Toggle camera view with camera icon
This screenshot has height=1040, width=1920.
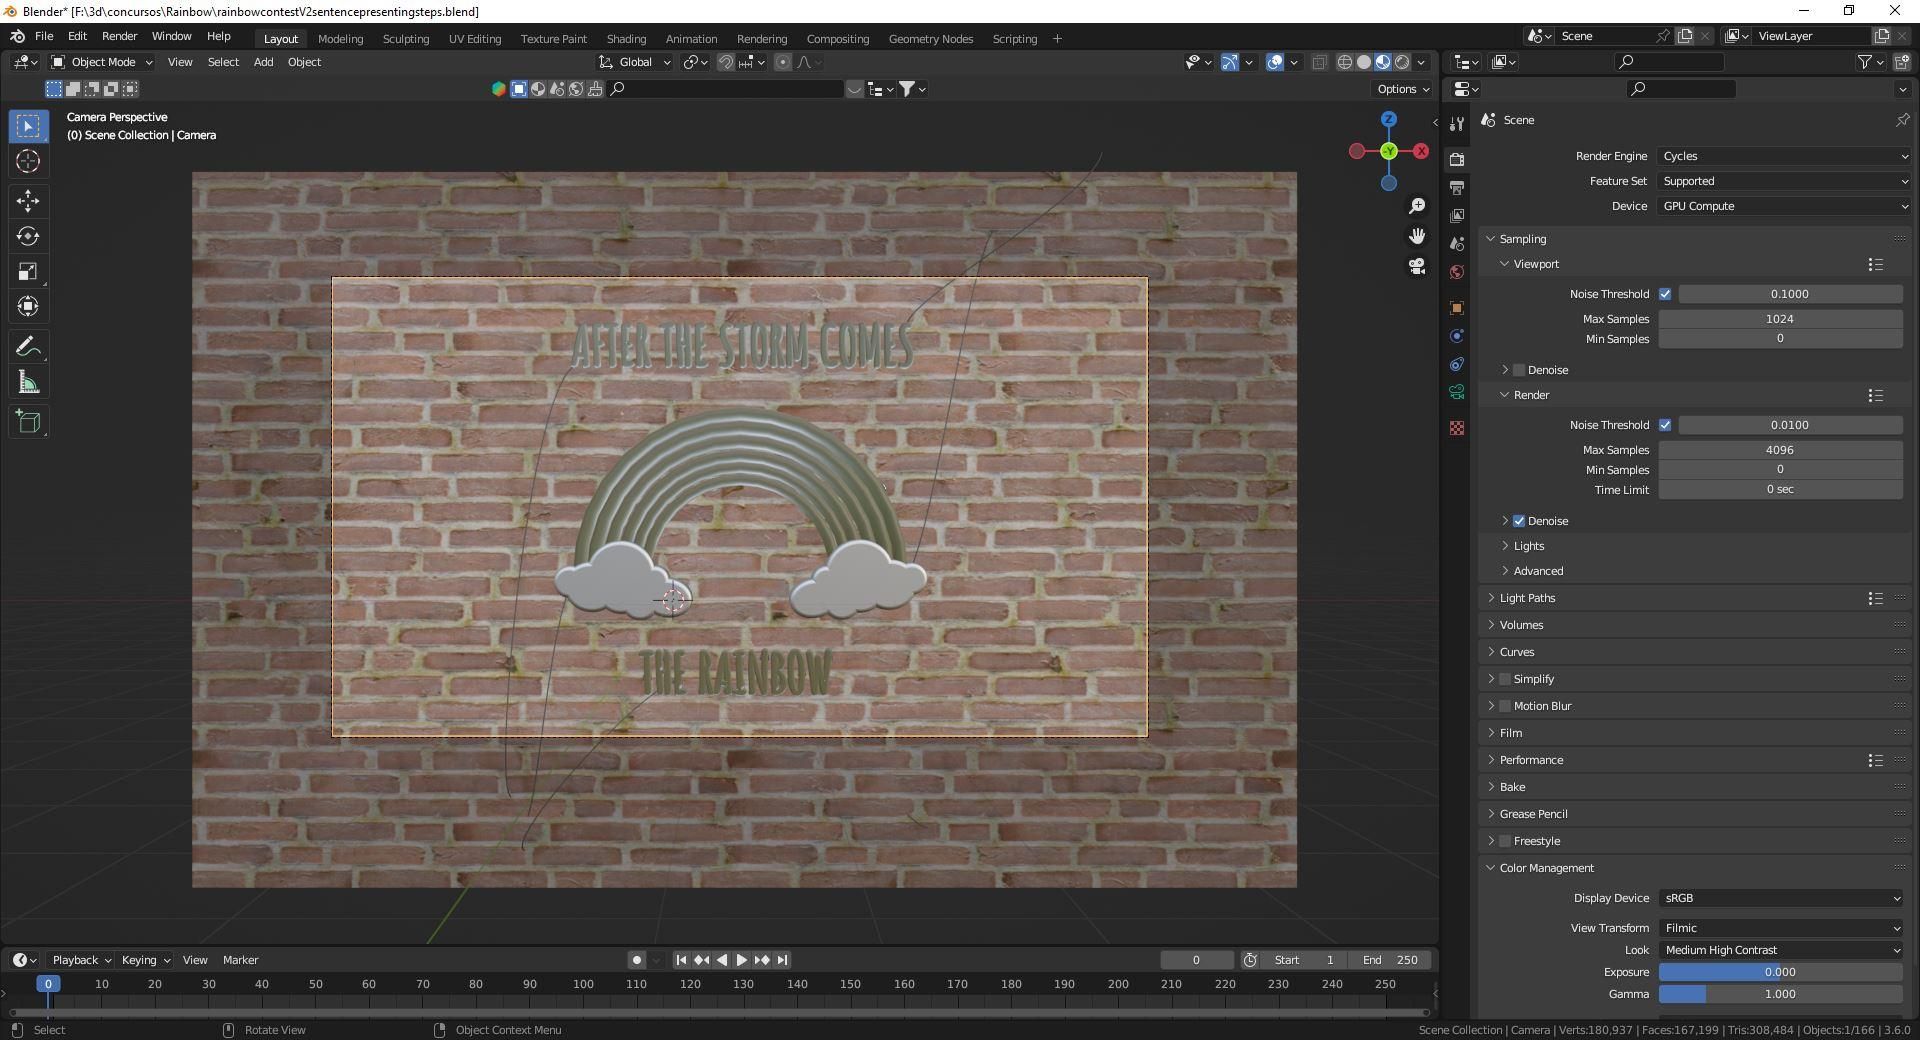coord(1417,267)
